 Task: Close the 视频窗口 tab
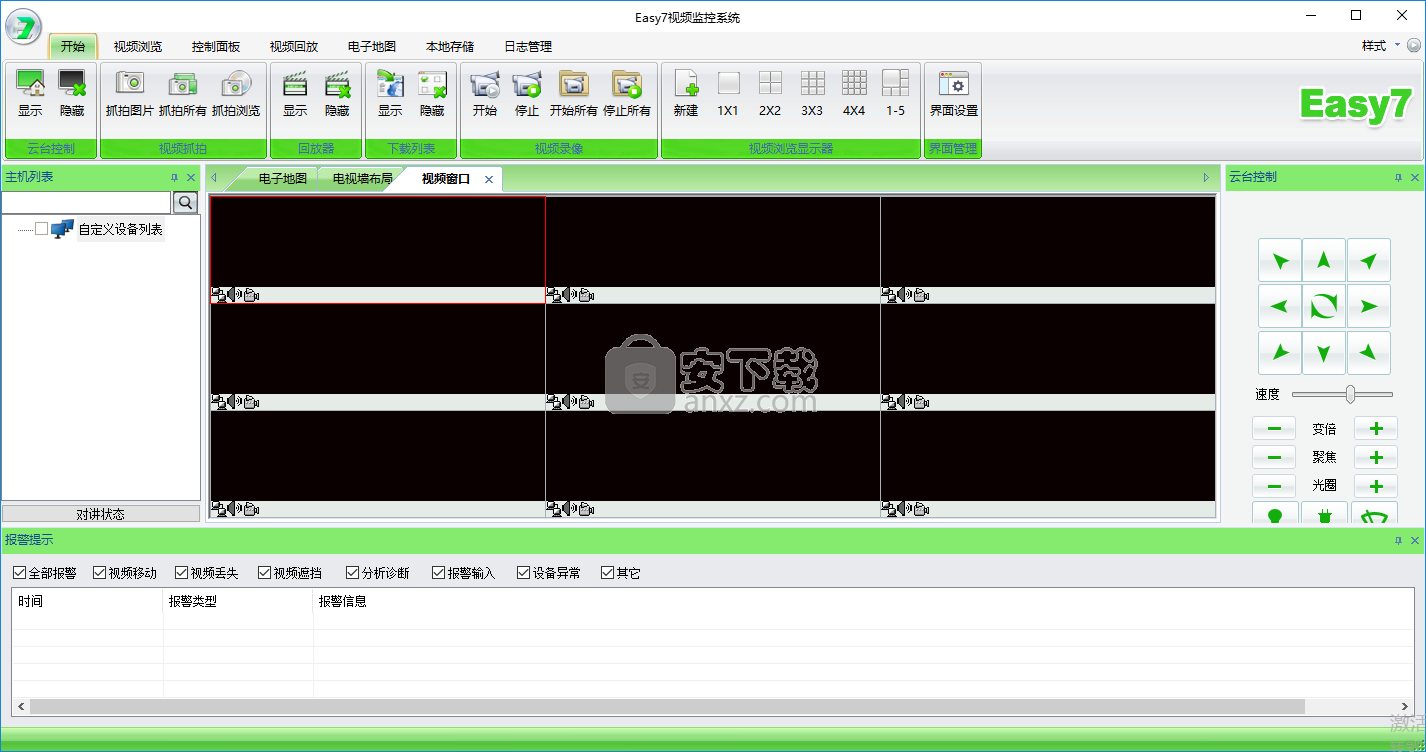click(x=489, y=179)
